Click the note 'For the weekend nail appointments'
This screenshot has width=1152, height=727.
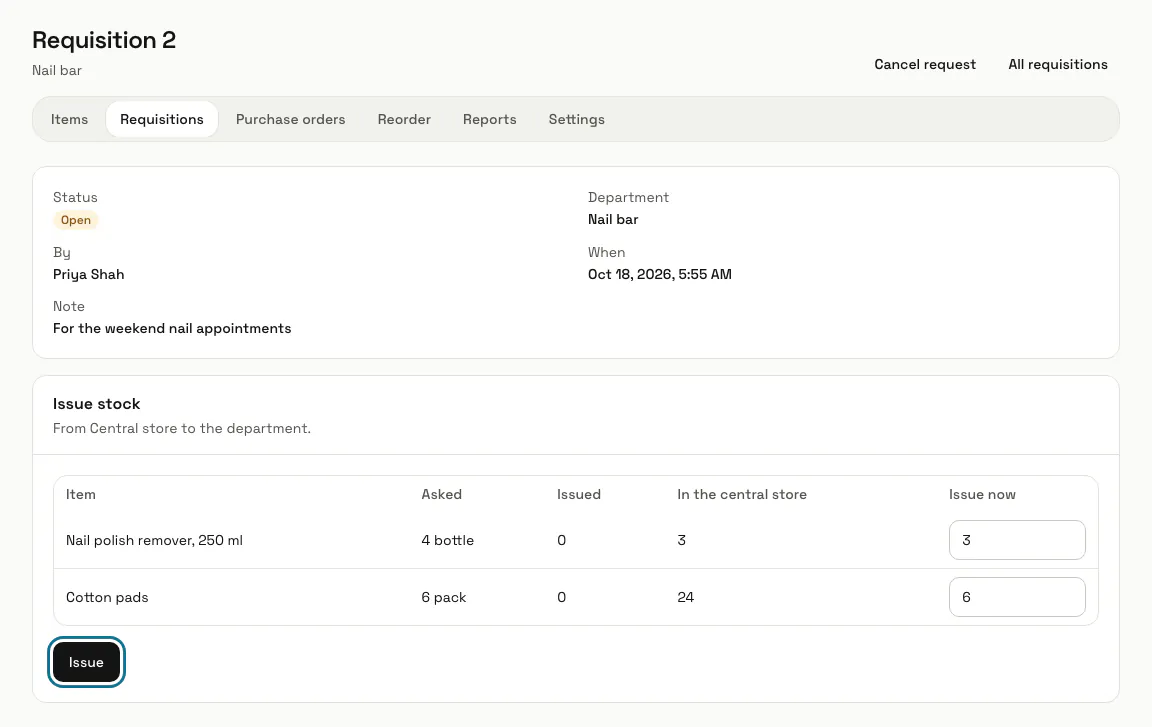coord(172,328)
